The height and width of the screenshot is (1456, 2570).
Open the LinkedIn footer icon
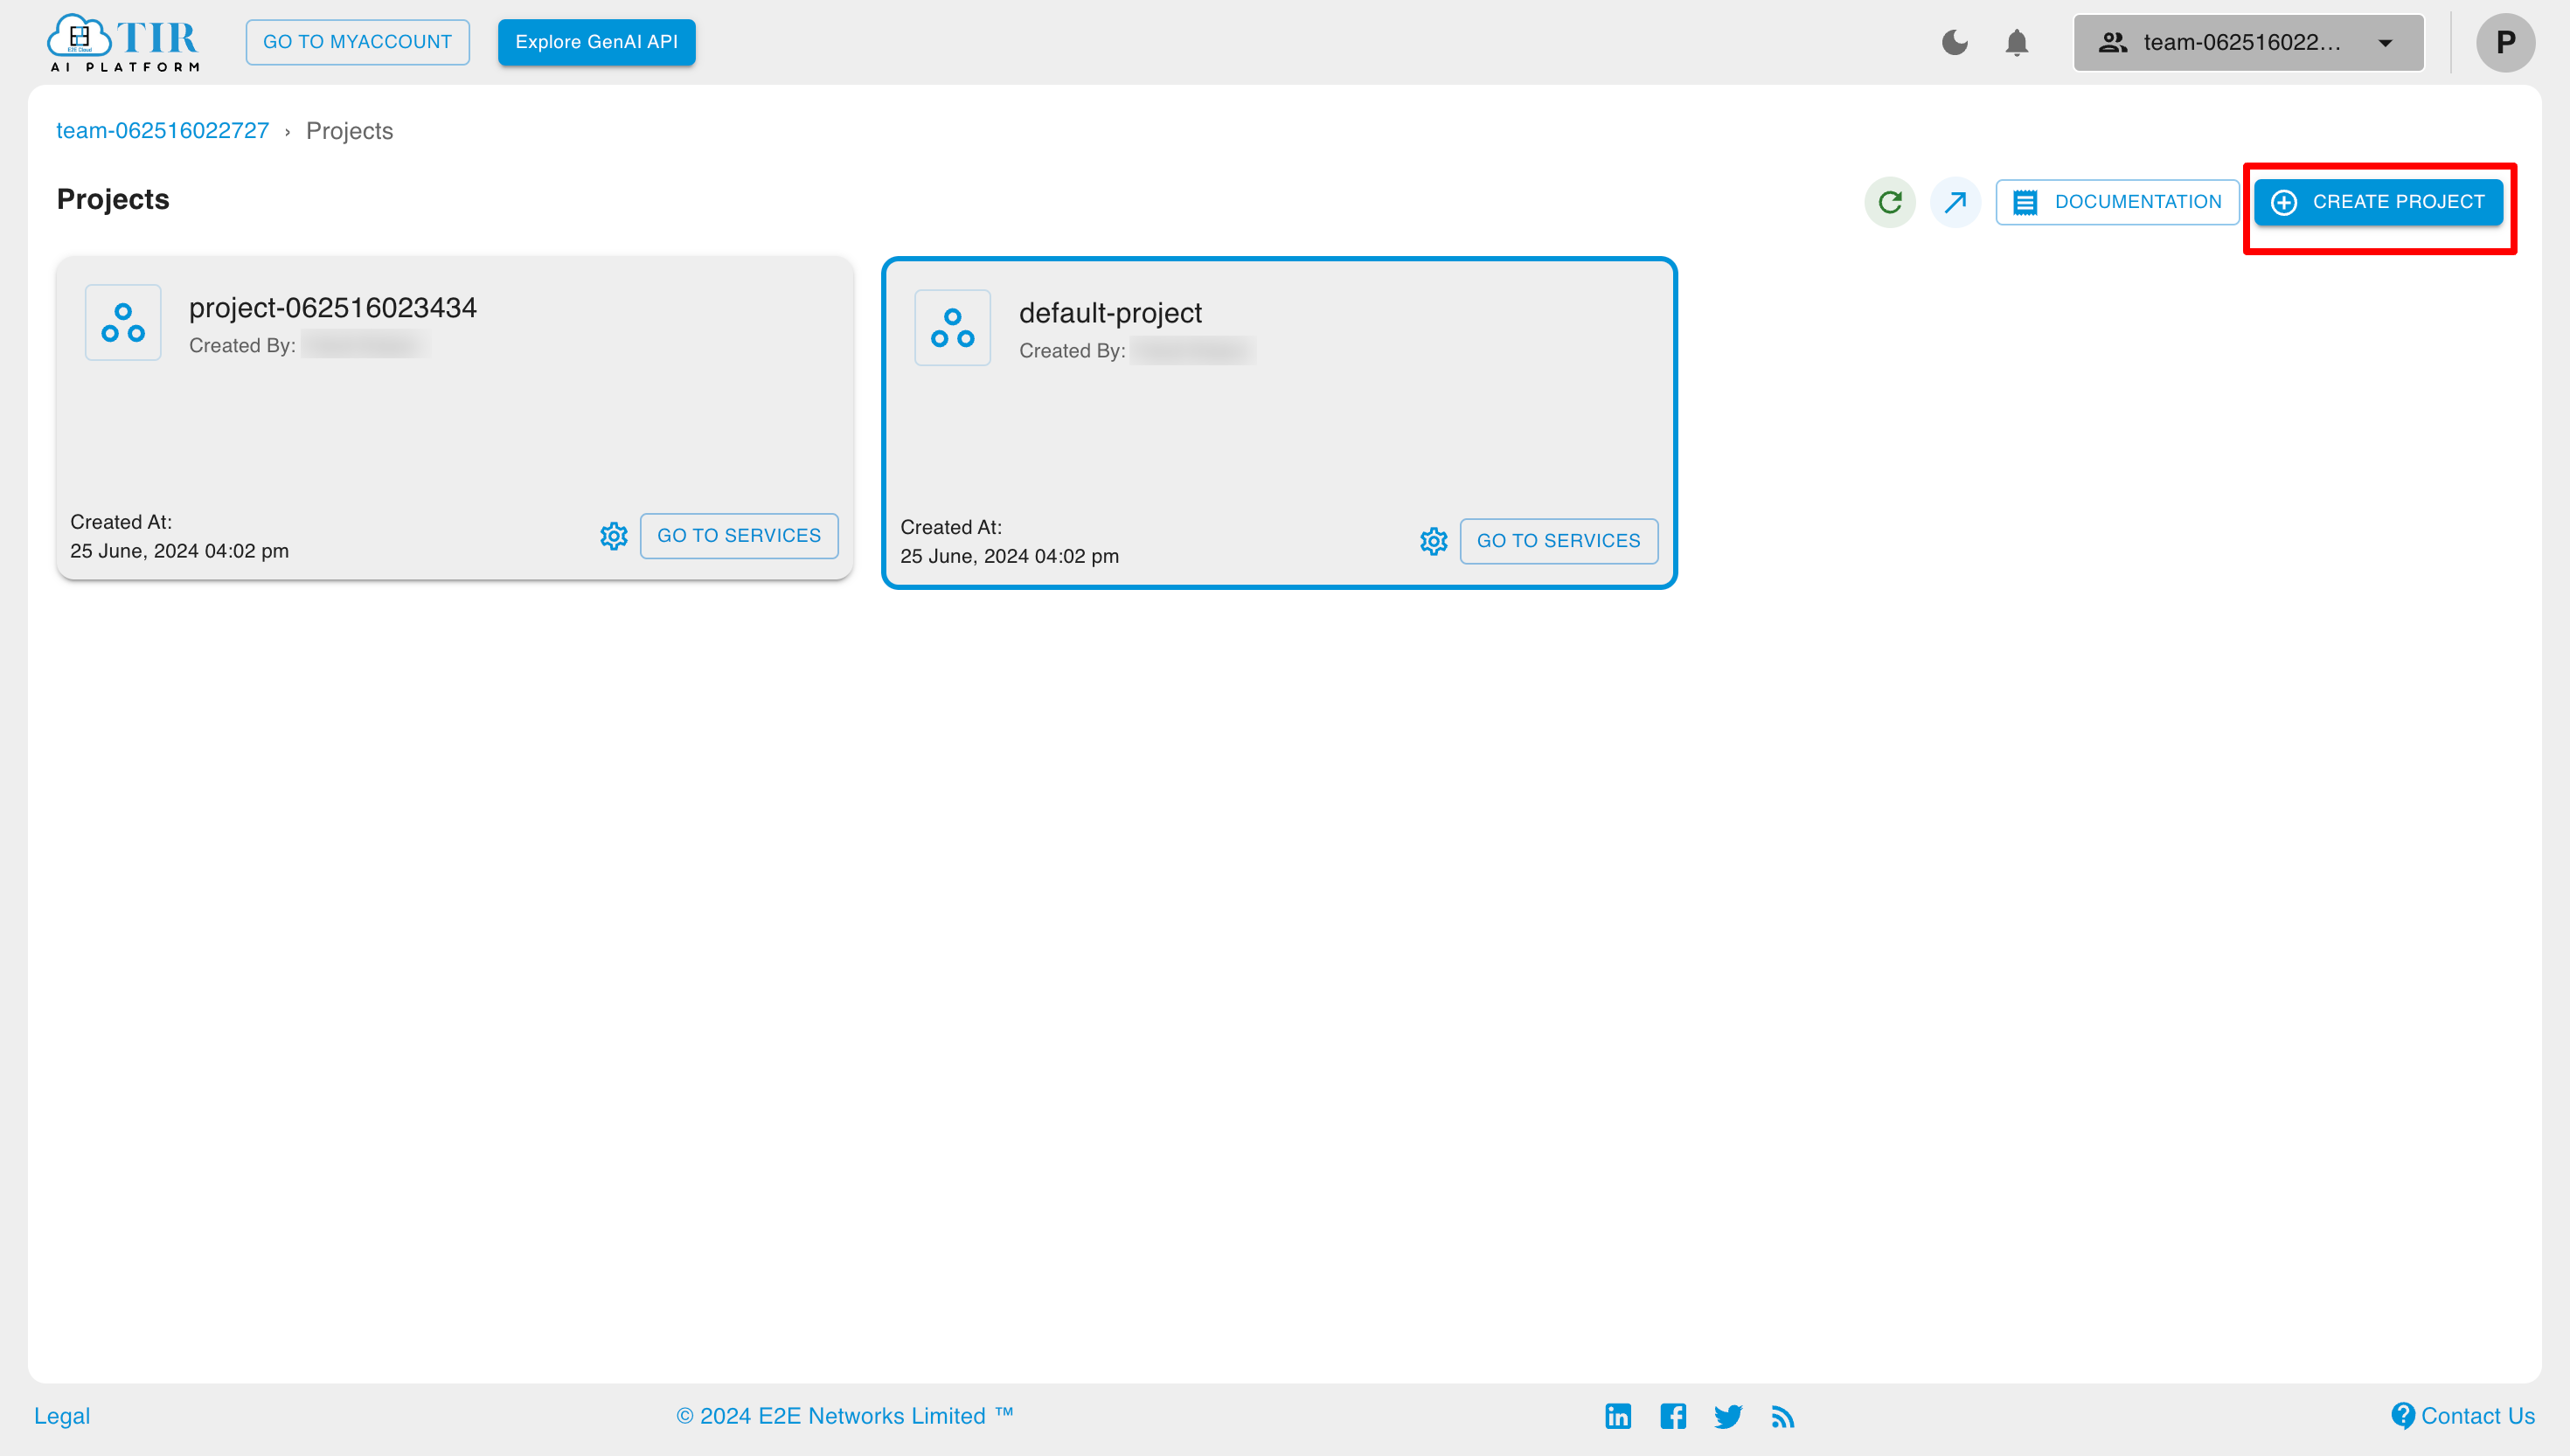pos(1618,1416)
